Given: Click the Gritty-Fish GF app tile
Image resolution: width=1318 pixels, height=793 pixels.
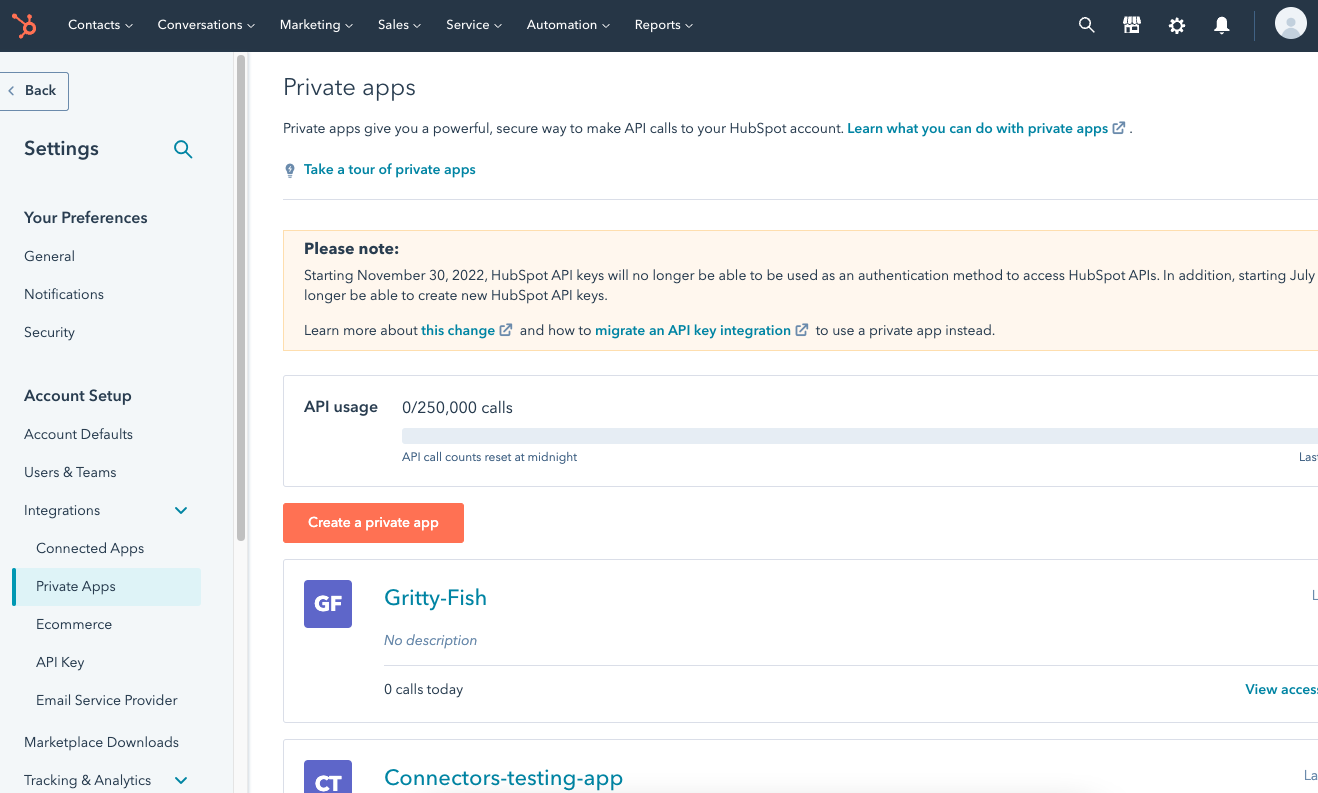Looking at the screenshot, I should click(x=328, y=604).
